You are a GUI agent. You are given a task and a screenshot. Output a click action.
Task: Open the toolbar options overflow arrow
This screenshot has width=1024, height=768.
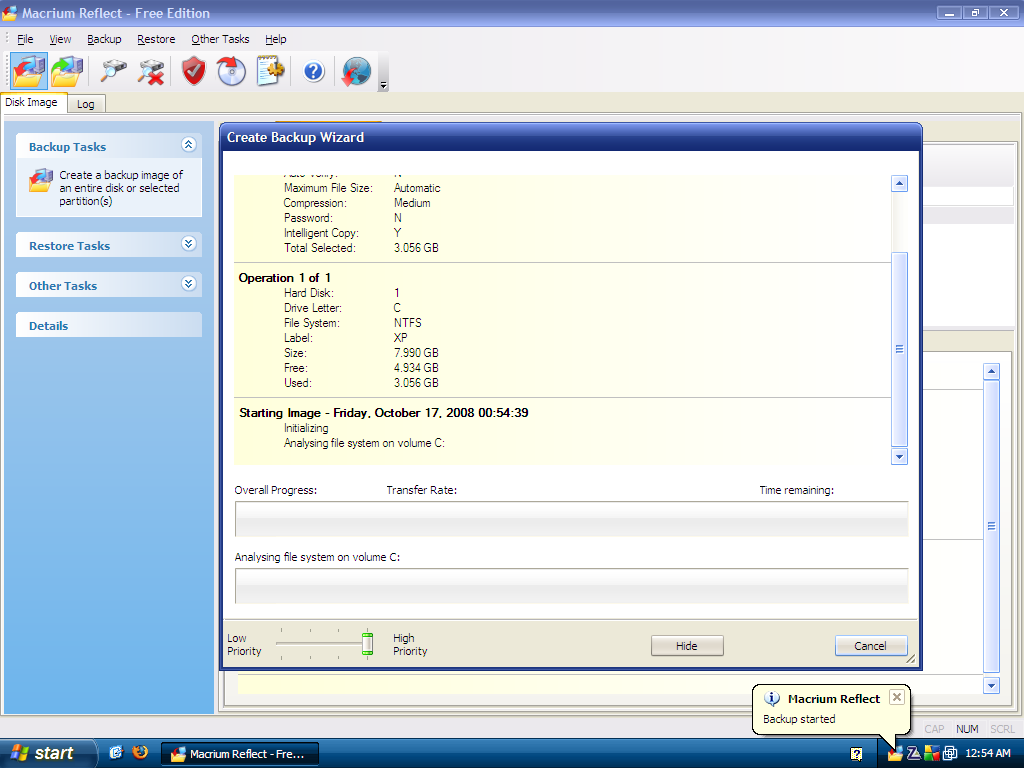pos(383,85)
